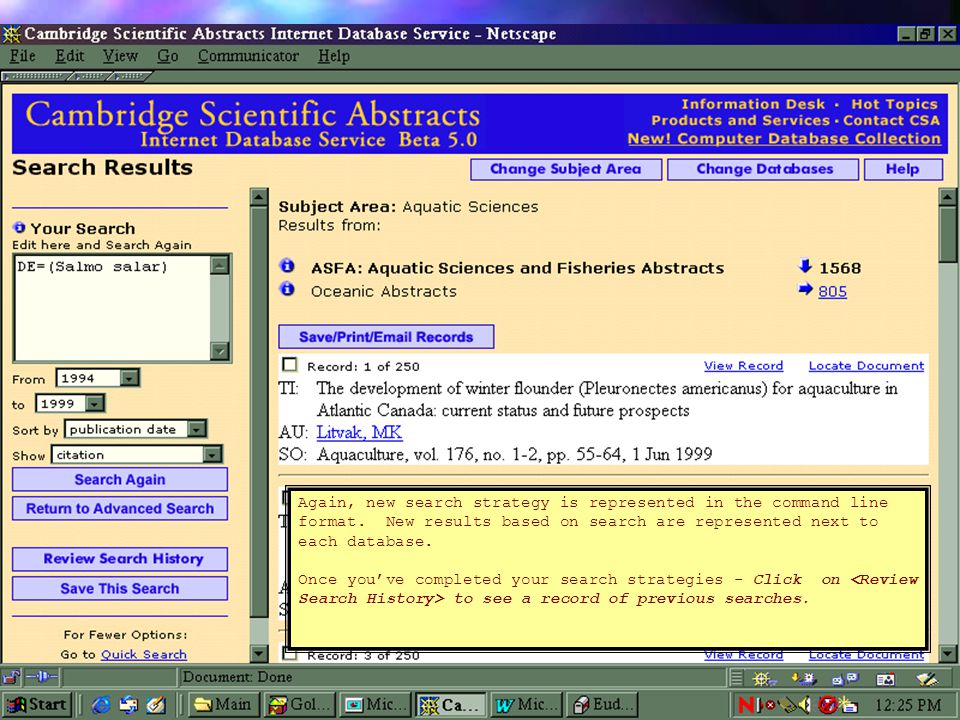Open the Go menu
Image resolution: width=960 pixels, height=720 pixels.
tap(167, 56)
